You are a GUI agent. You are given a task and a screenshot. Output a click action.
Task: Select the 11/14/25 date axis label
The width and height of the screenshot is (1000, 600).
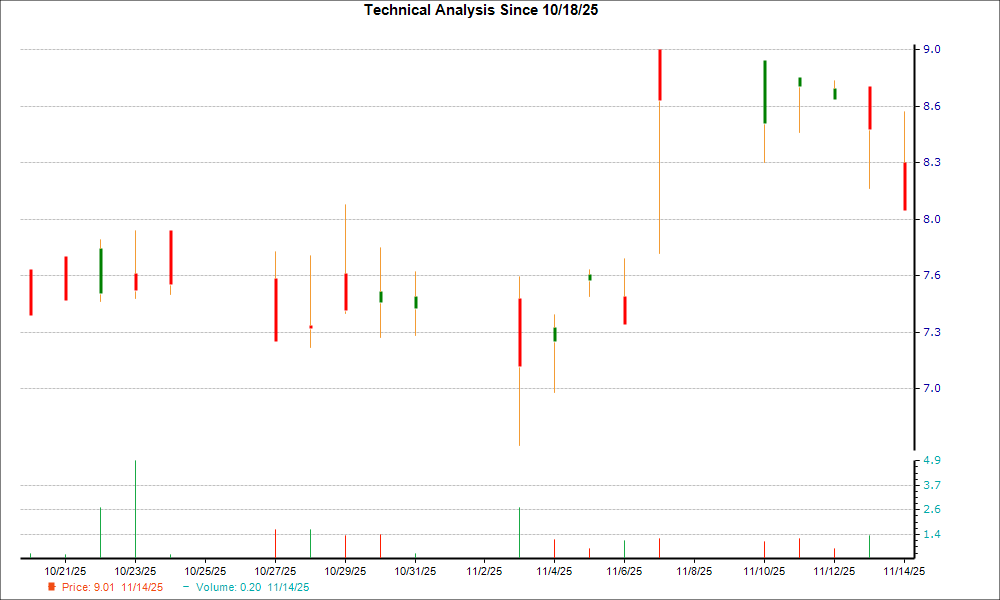(906, 568)
